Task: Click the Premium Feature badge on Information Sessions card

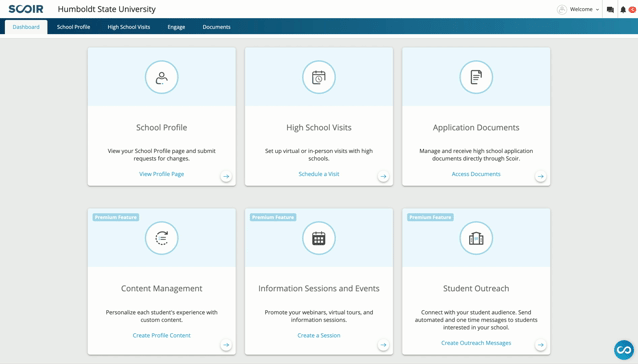Action: [x=273, y=217]
